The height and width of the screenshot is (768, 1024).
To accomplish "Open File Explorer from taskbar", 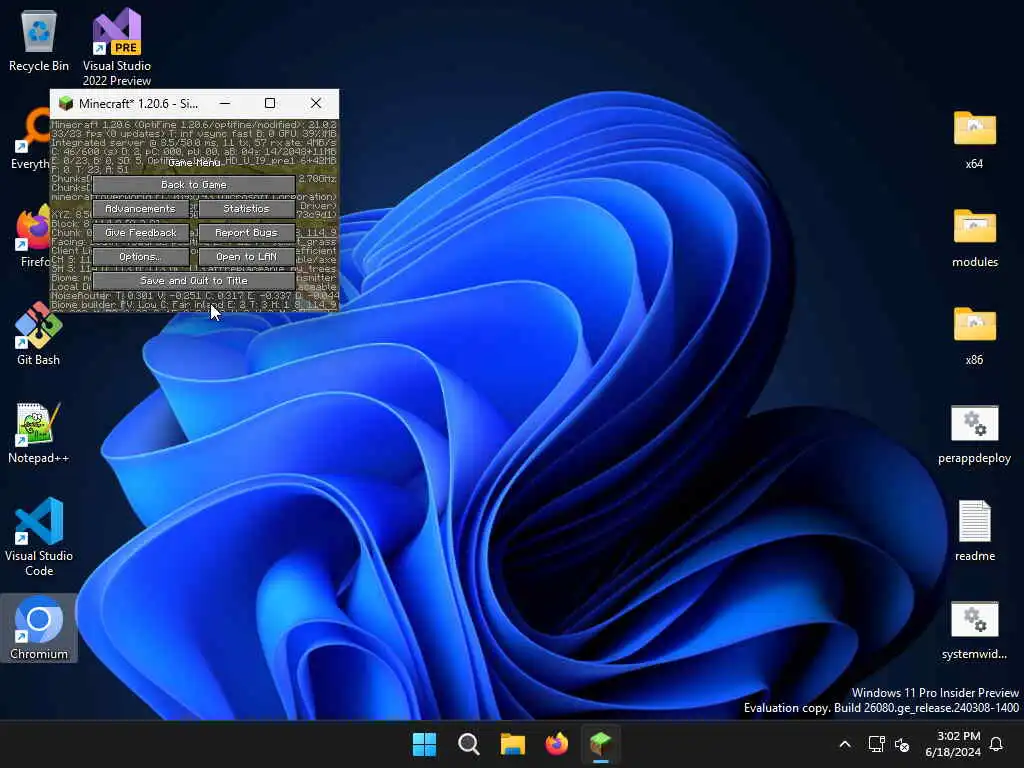I will [x=513, y=744].
